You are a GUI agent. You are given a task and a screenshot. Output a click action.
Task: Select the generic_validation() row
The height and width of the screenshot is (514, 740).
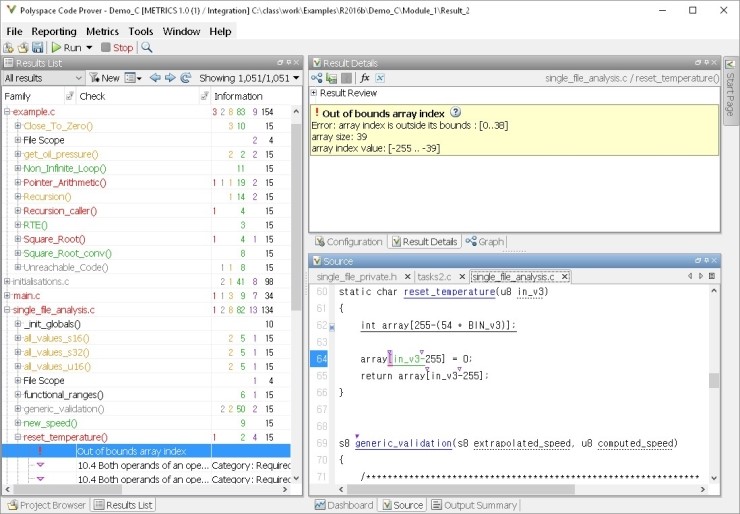(x=146, y=409)
